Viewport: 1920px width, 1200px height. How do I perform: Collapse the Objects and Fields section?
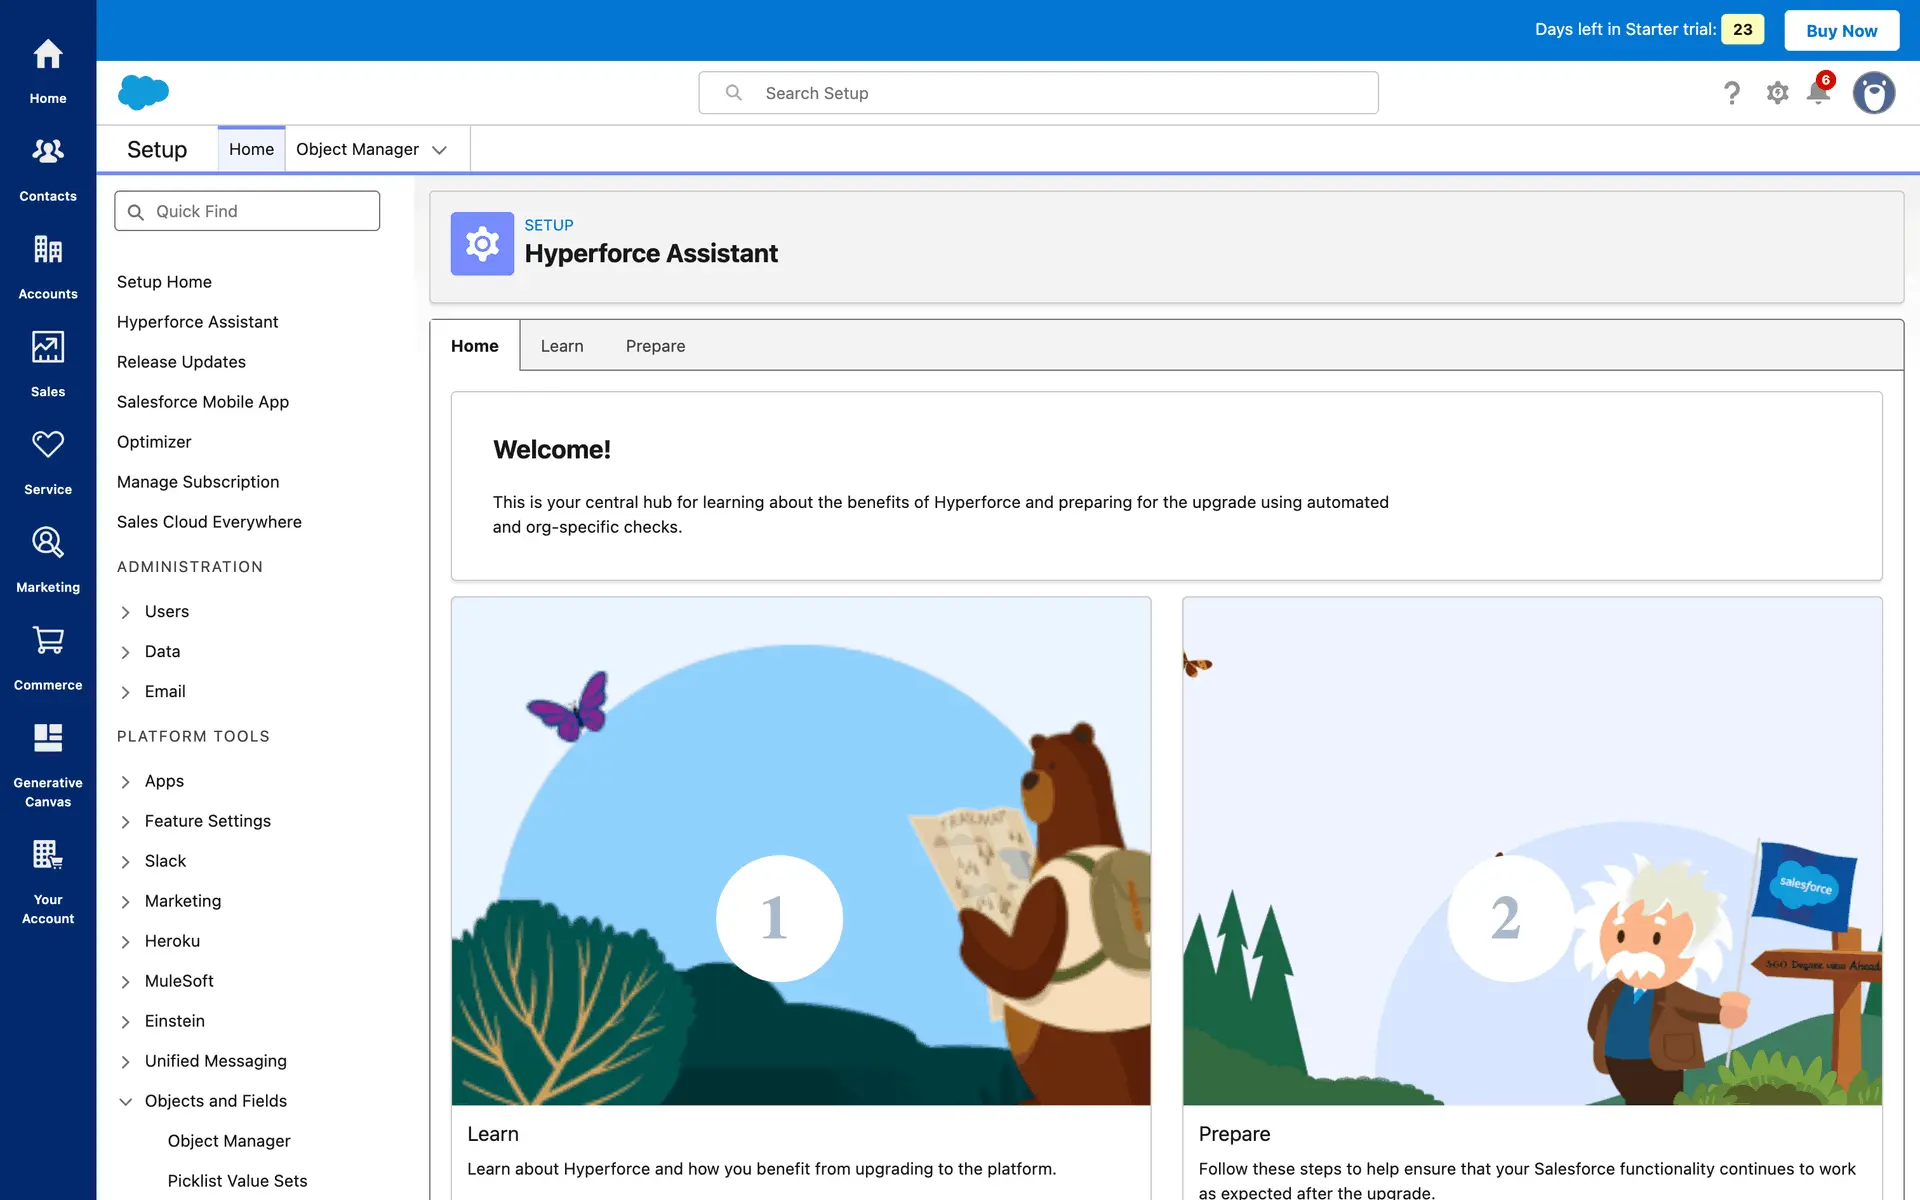tap(126, 1102)
